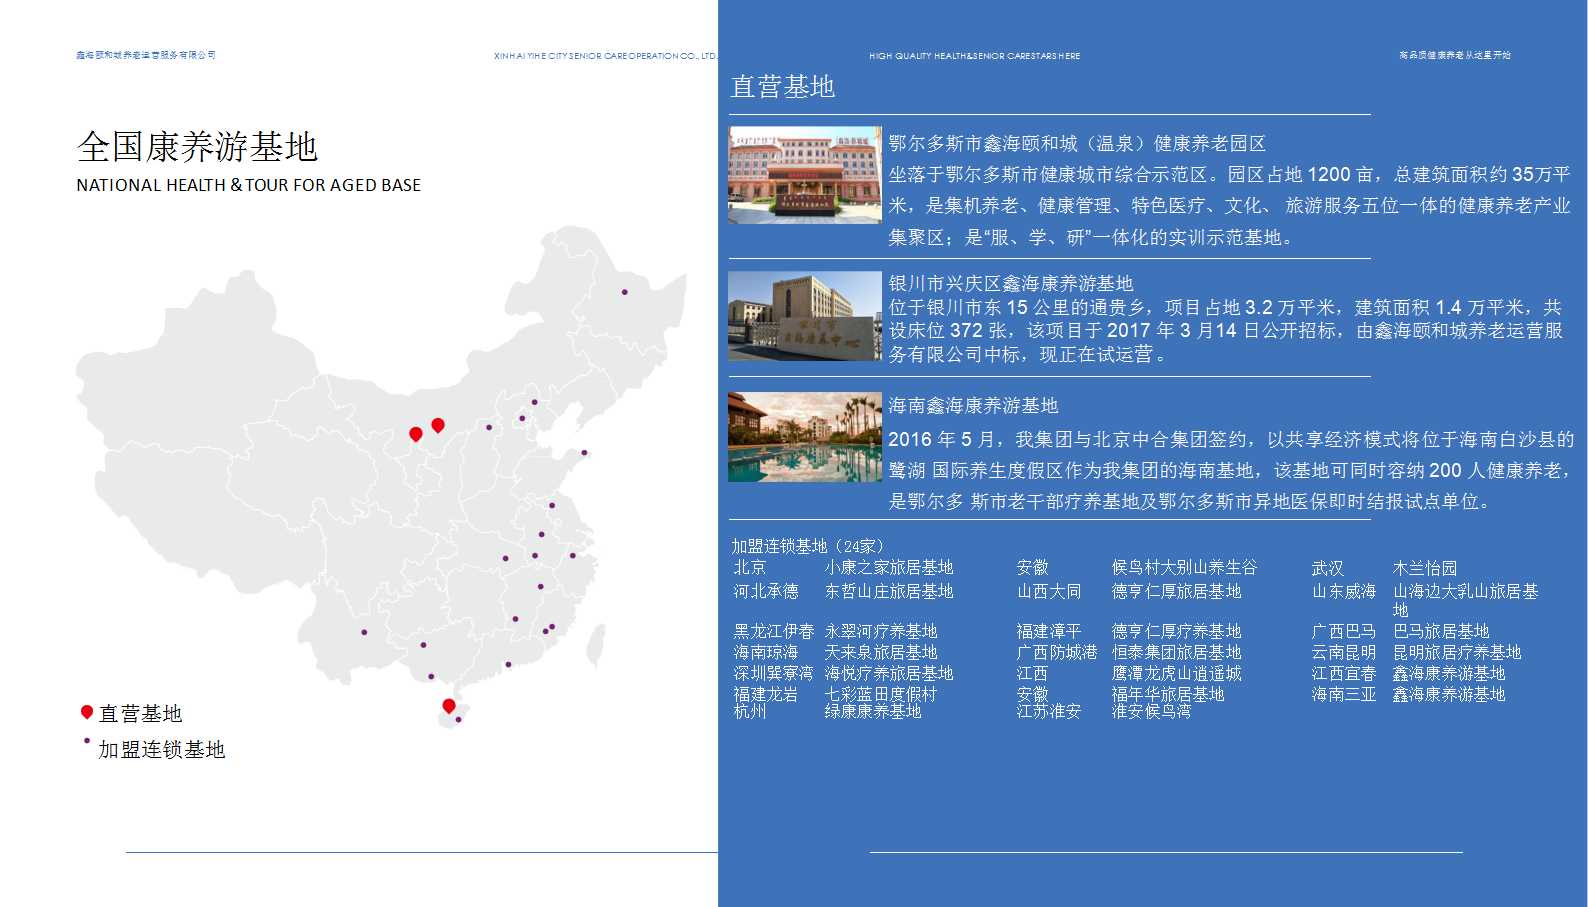Open the Hainan resort pool photo

click(x=804, y=437)
